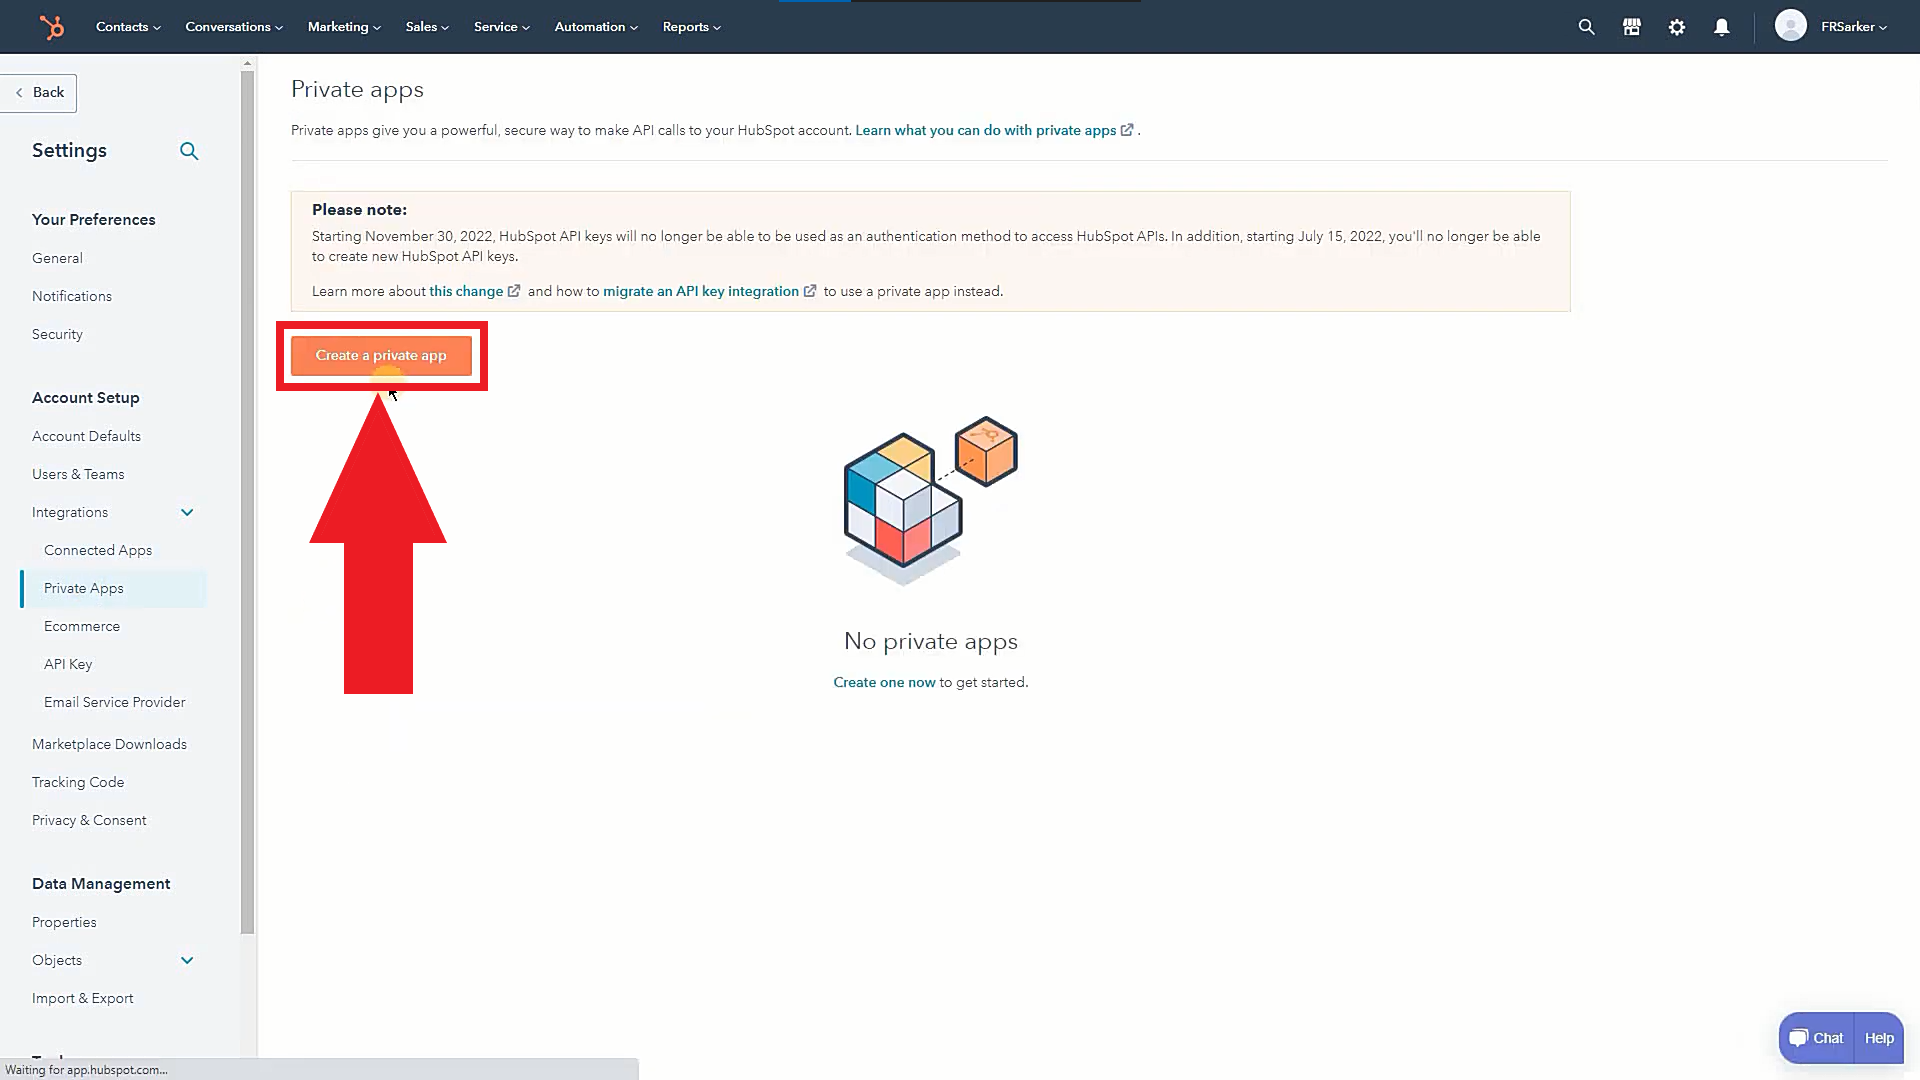Click the stacked cubes illustration
1920x1080 pixels.
[x=931, y=500]
